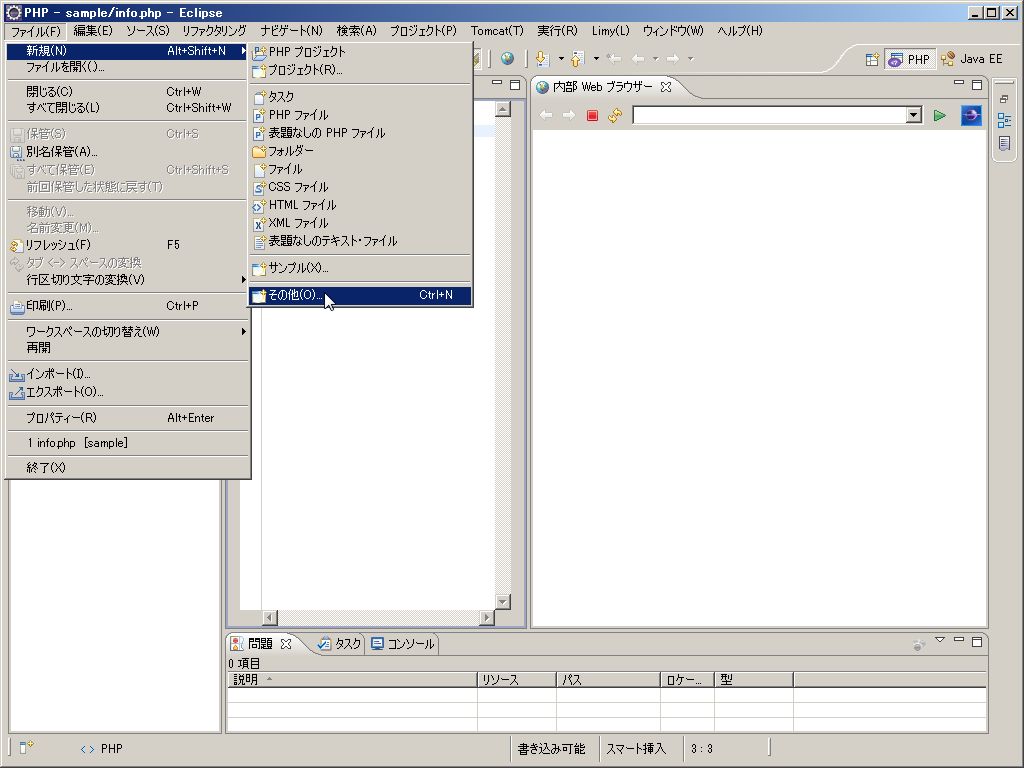Choose 終了(X) to exit Eclipse
The width and height of the screenshot is (1024, 768).
tap(127, 468)
